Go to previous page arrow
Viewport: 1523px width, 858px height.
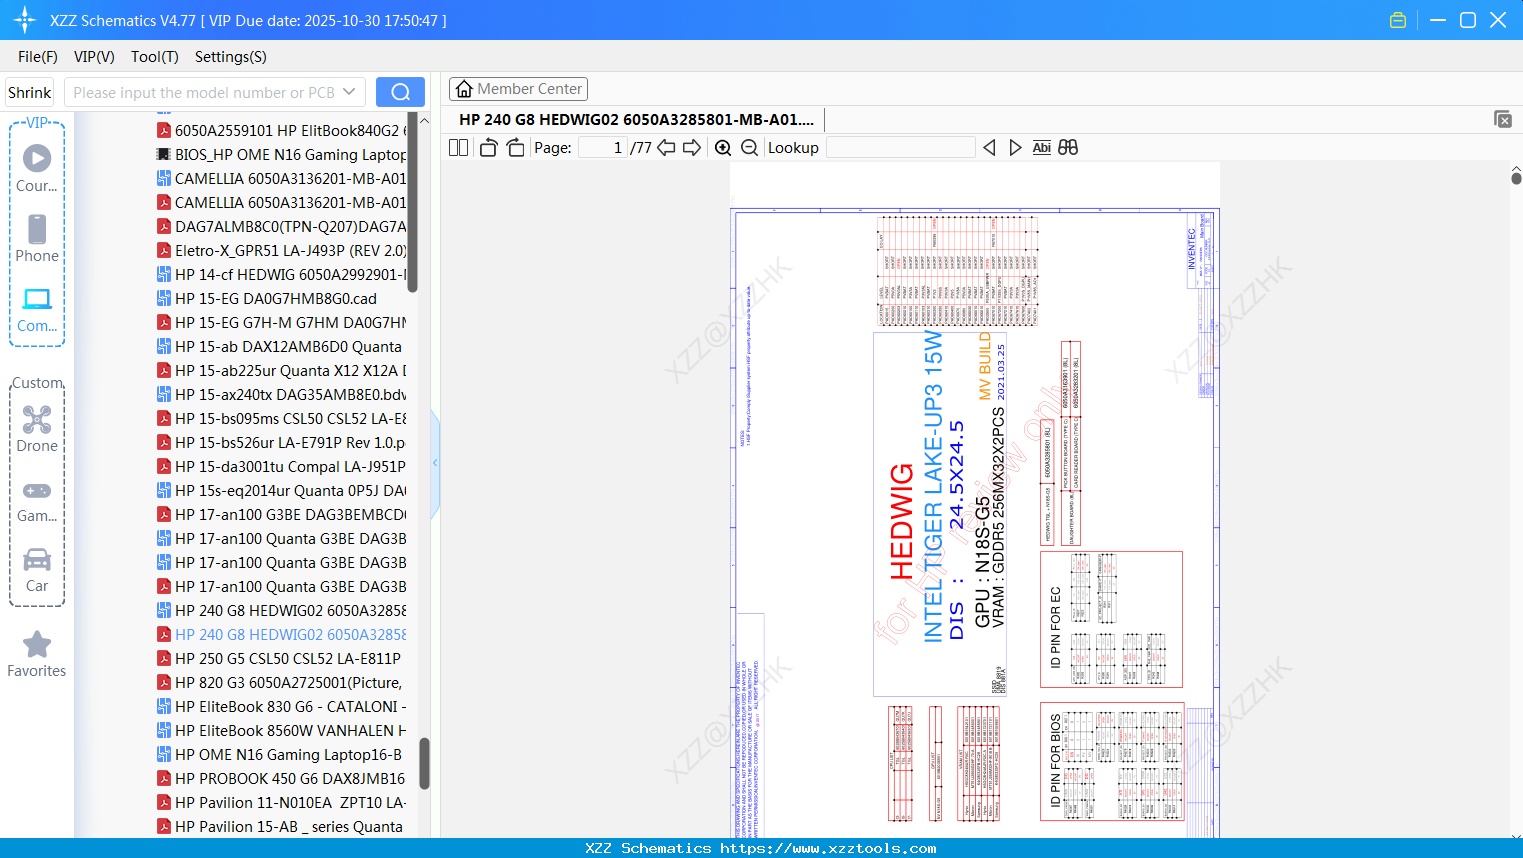click(x=666, y=147)
